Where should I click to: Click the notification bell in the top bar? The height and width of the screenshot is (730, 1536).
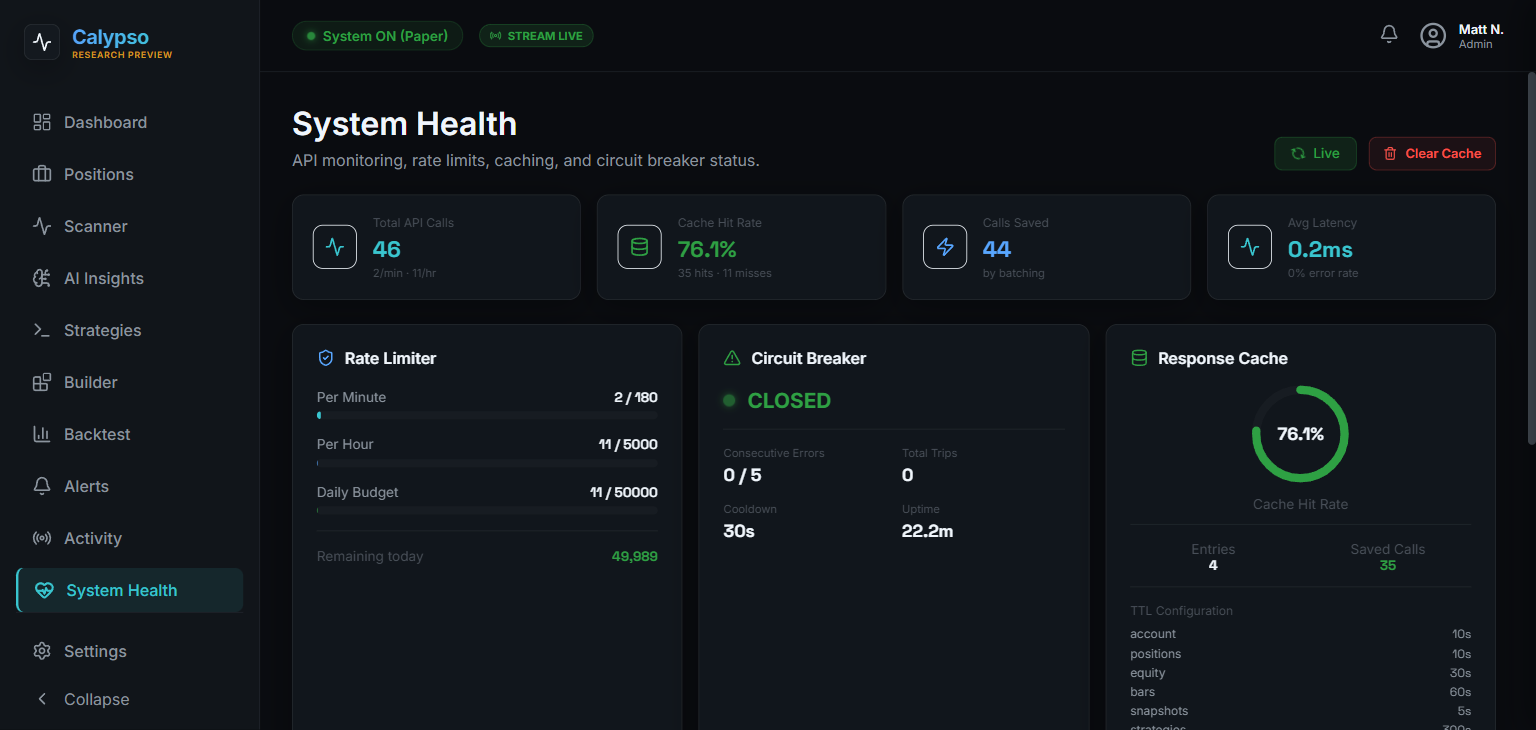1388,33
